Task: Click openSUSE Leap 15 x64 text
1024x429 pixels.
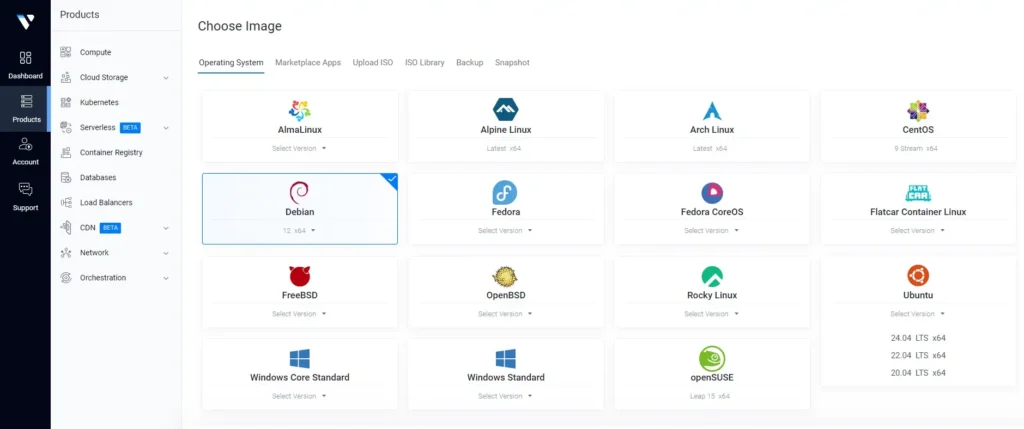Action: [x=710, y=396]
